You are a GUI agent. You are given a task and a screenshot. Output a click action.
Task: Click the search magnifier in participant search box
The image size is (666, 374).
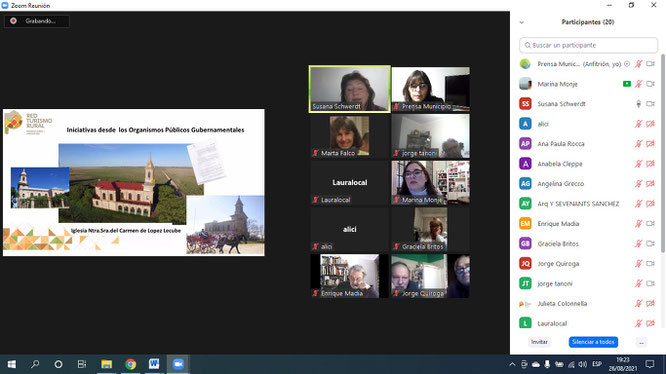[528, 45]
